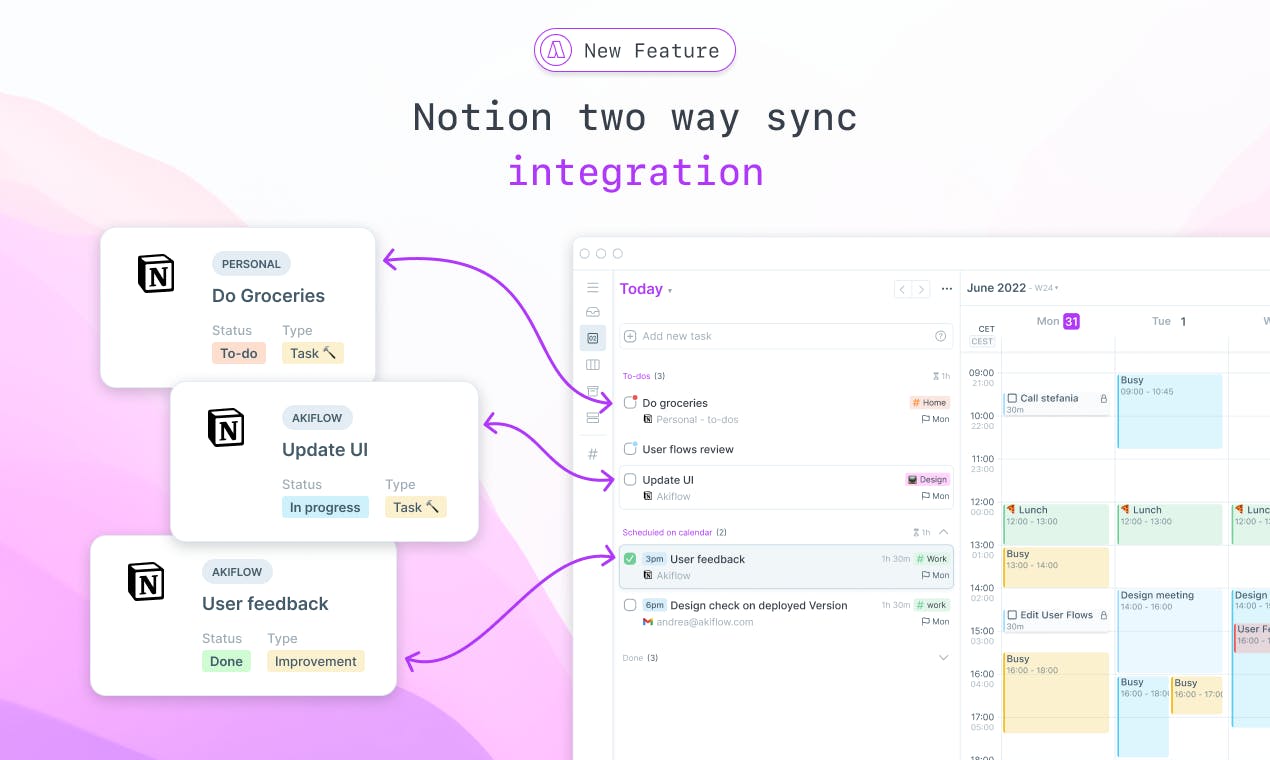Click the June 2022 month title
The height and width of the screenshot is (760, 1270).
[996, 288]
